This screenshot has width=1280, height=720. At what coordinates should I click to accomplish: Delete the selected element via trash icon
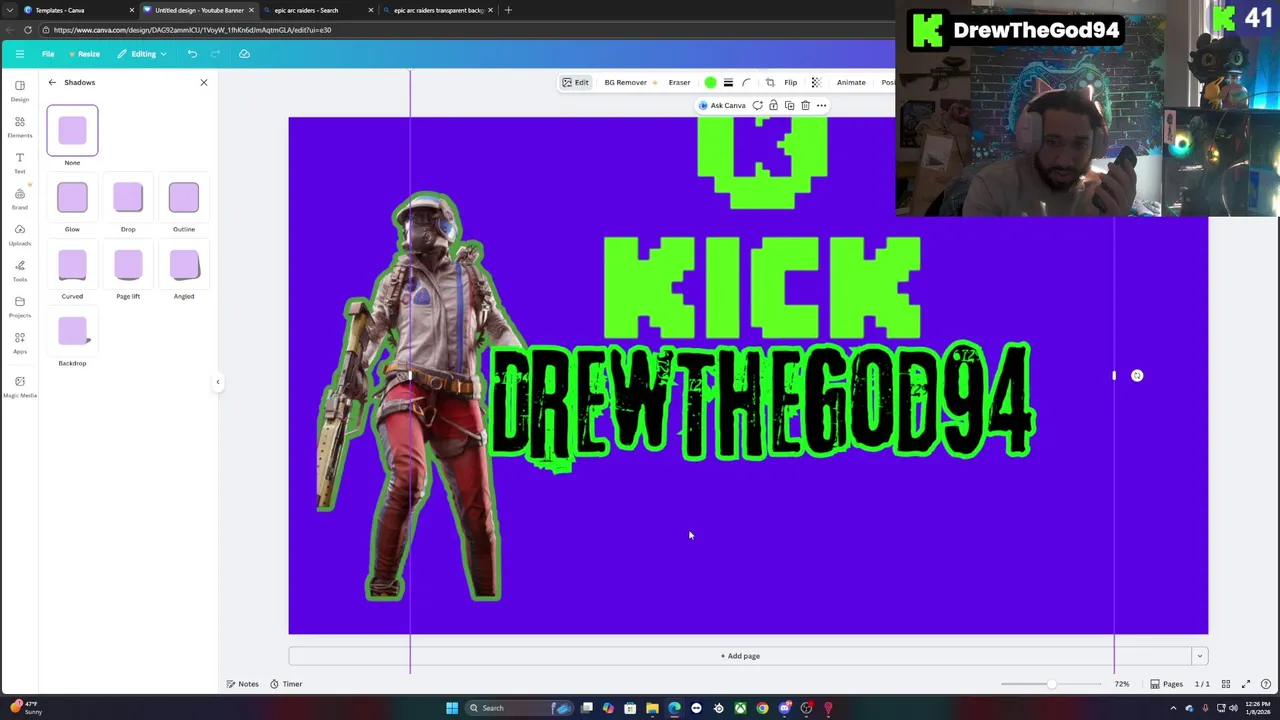[x=805, y=105]
